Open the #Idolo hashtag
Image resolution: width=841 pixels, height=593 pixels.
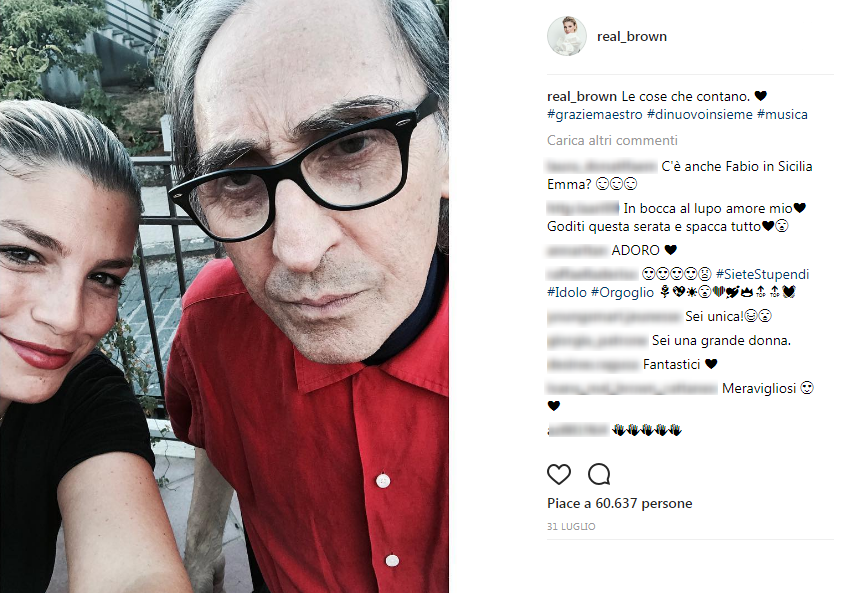[x=566, y=292]
